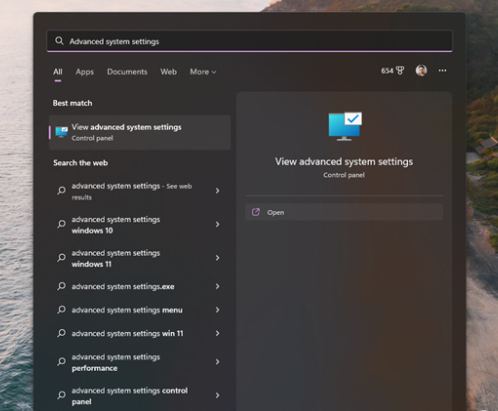Expand arrow for 'advanced system settings performance'

tap(217, 362)
